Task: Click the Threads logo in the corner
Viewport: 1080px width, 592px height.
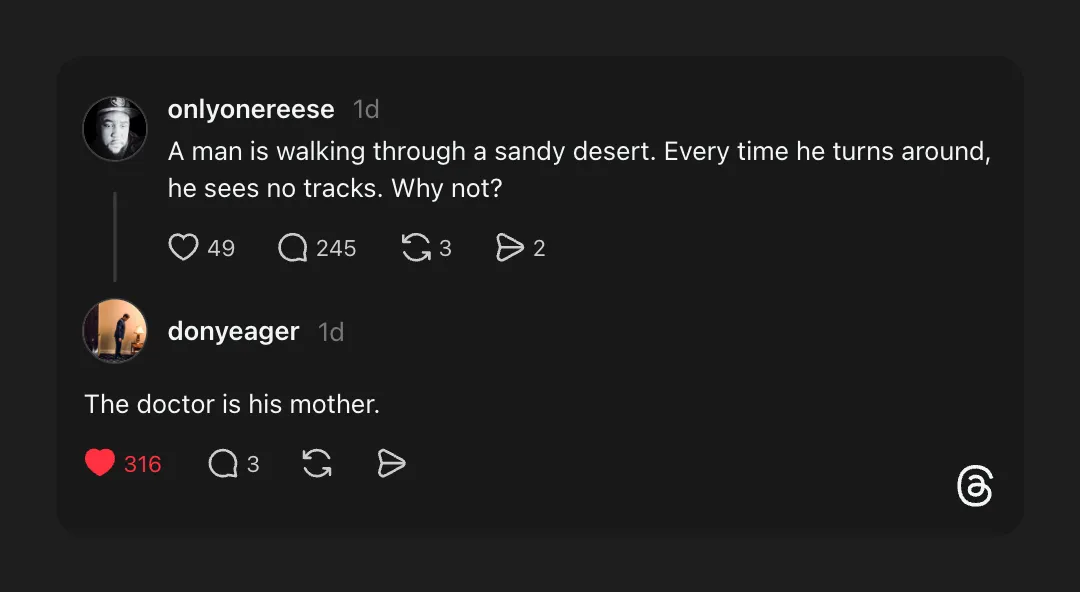Action: point(973,486)
